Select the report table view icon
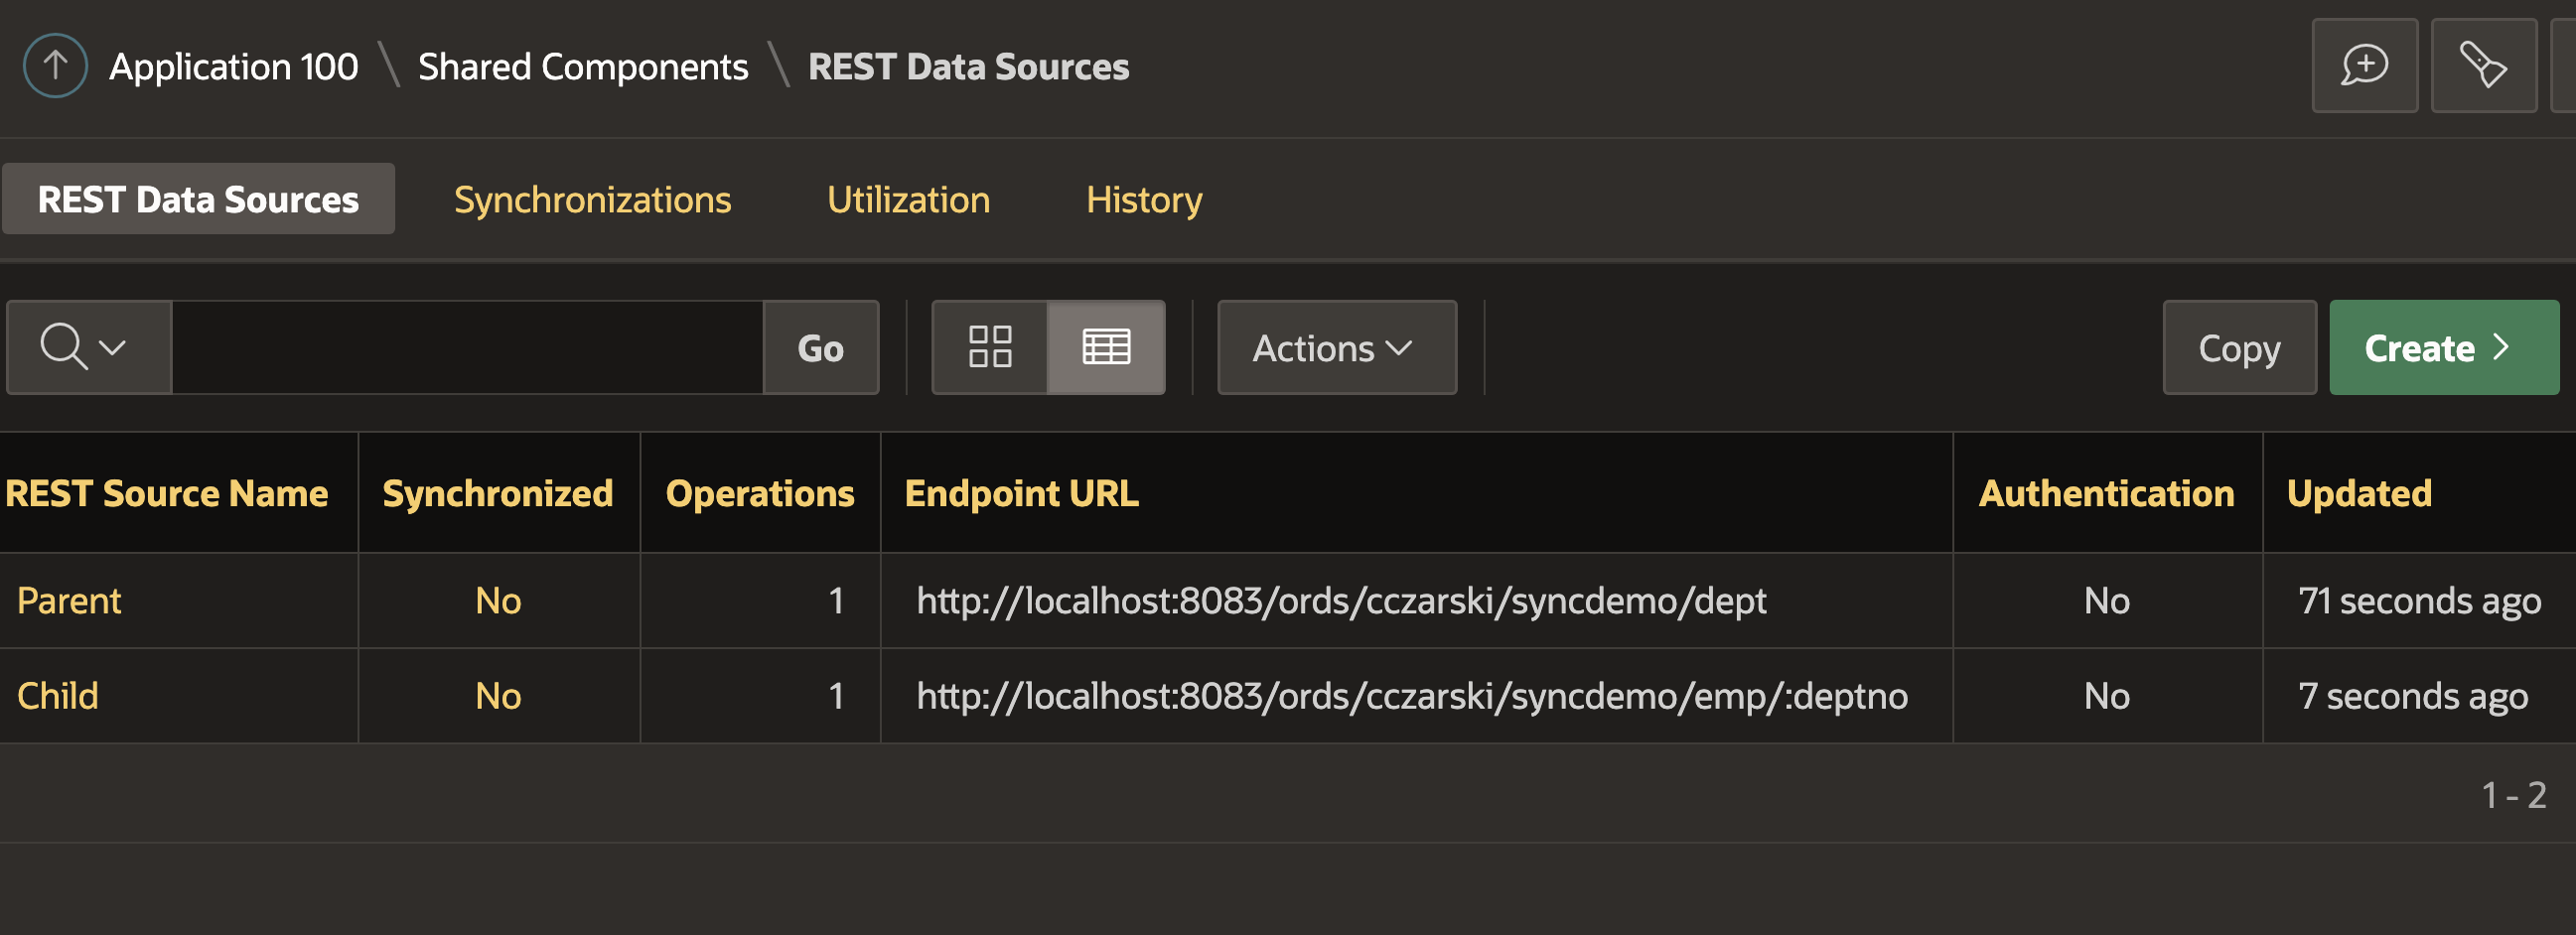Screen dimensions: 2576x935 coord(1106,347)
